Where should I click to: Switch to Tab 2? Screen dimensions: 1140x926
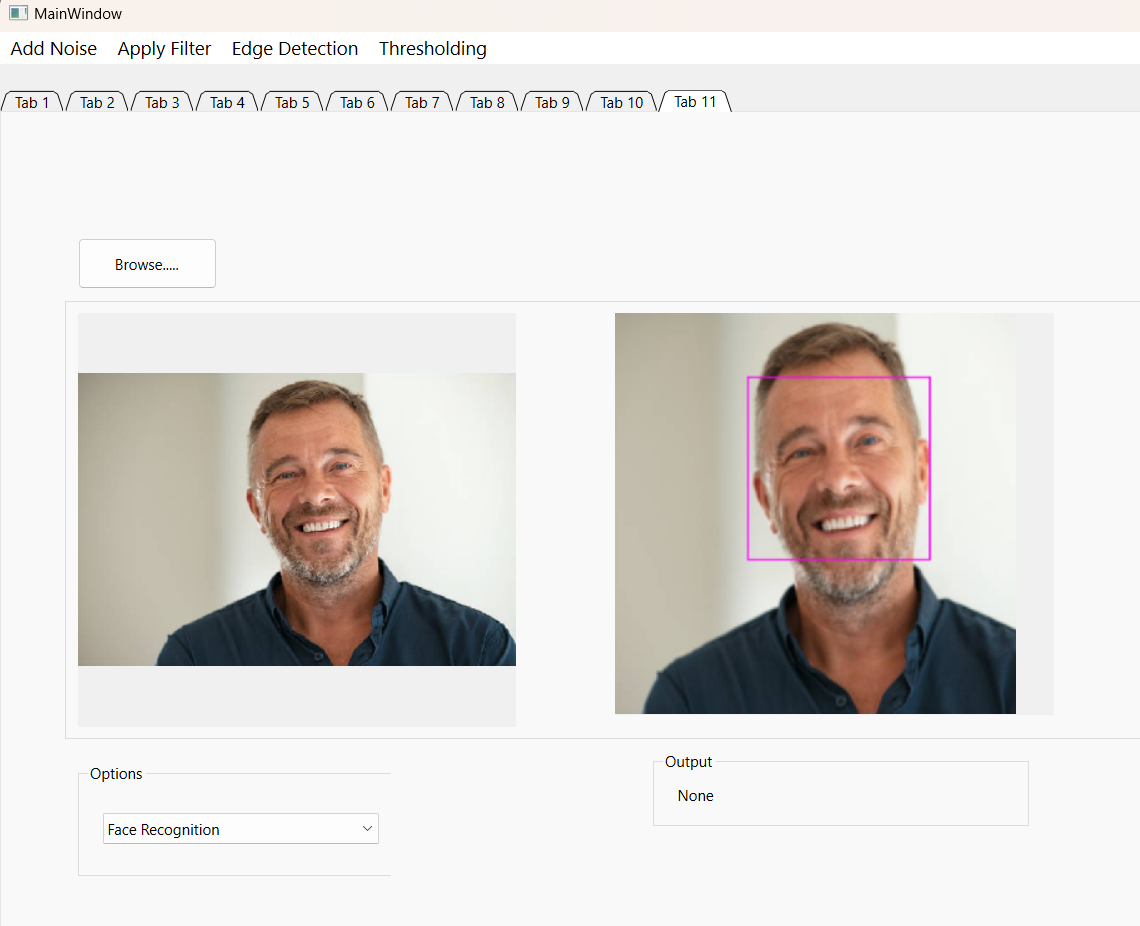point(96,102)
